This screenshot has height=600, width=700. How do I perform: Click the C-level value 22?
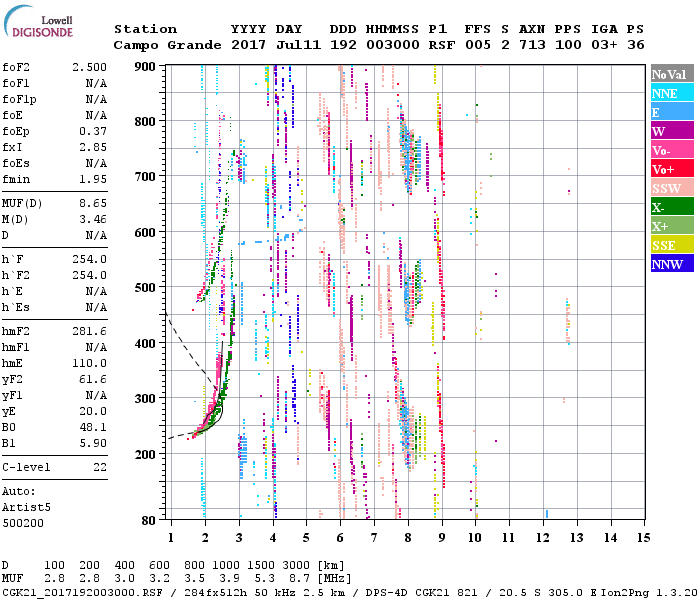tap(99, 467)
